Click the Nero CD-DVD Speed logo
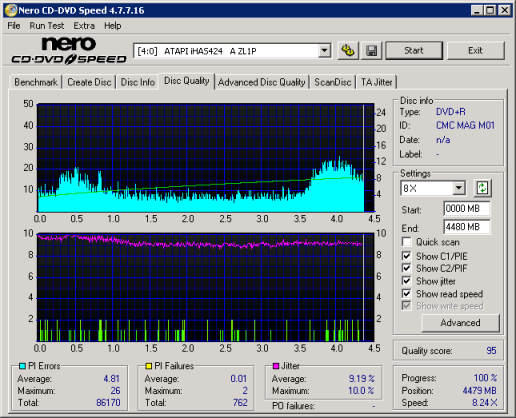 [x=69, y=50]
